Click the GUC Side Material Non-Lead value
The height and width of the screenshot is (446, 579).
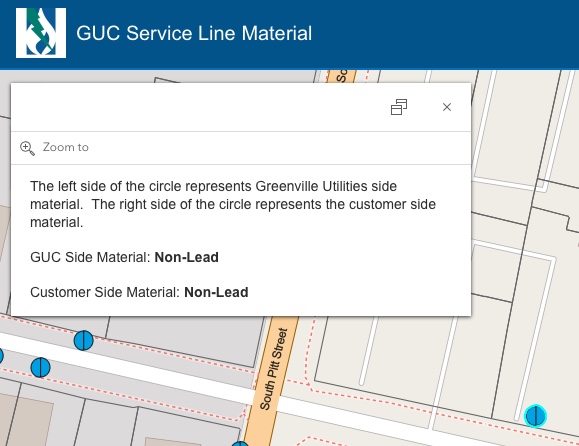click(x=186, y=257)
